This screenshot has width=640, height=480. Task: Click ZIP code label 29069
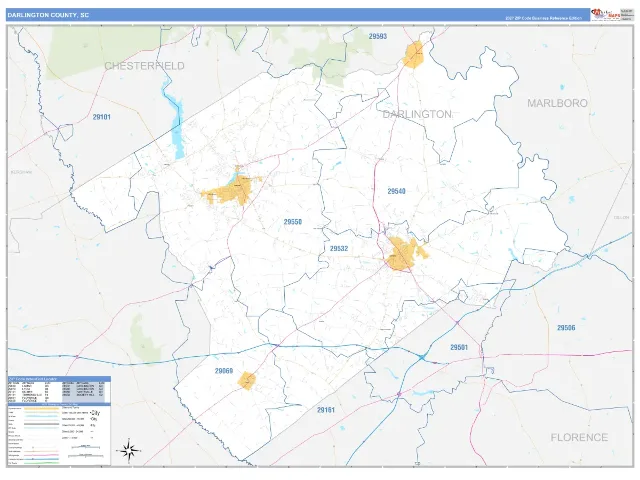point(224,371)
